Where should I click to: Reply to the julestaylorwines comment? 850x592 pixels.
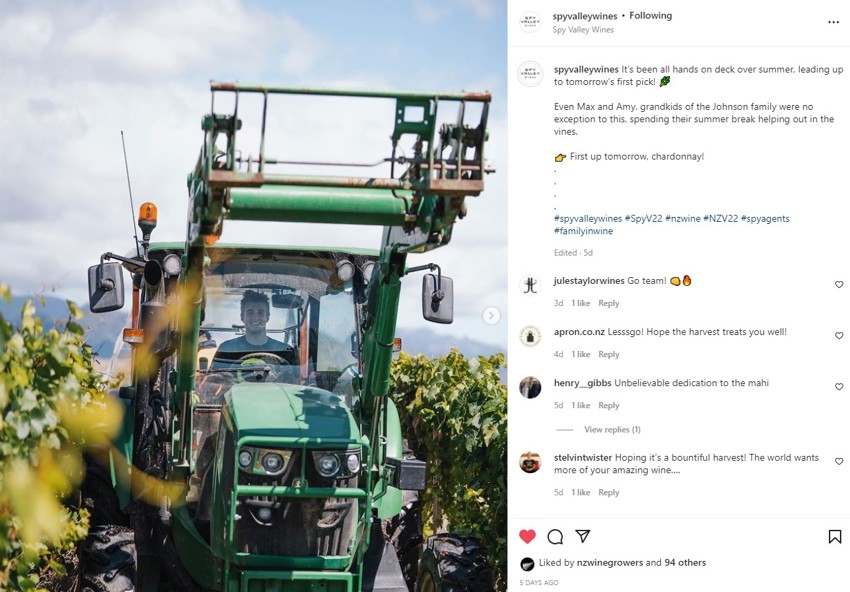click(x=608, y=303)
